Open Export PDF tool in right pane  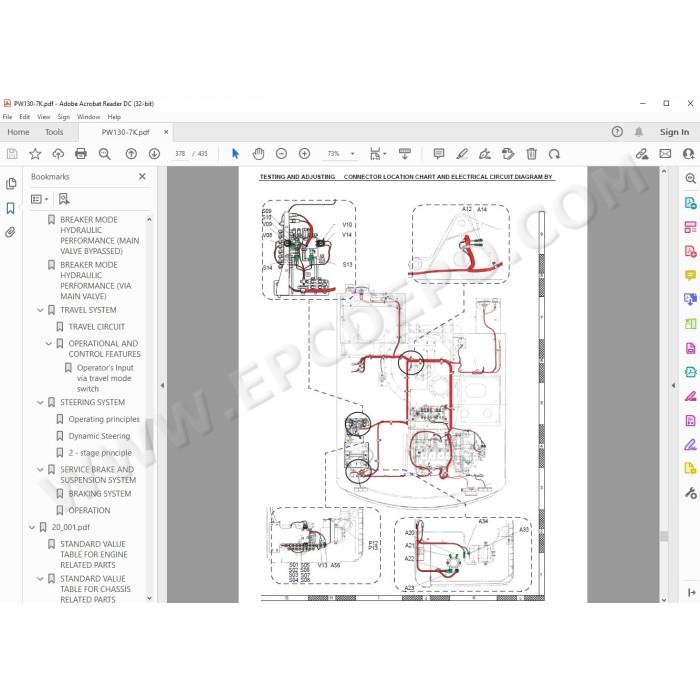[690, 203]
